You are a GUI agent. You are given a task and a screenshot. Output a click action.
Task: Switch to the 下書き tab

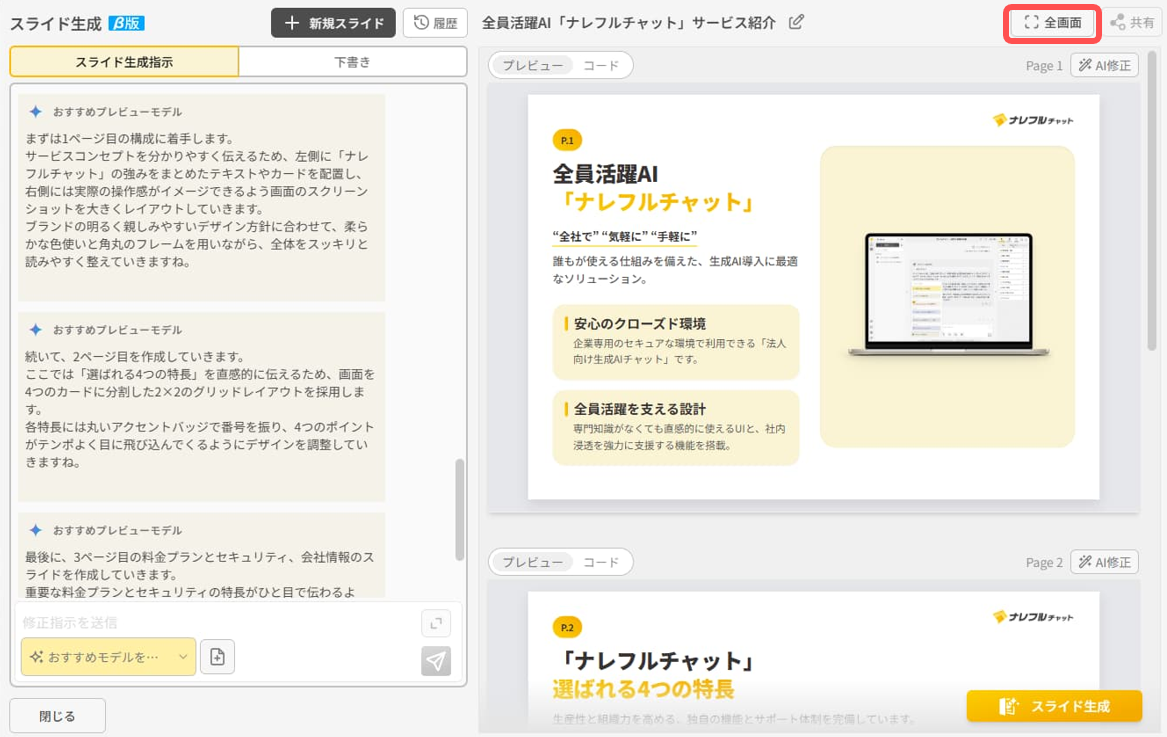pyautogui.click(x=352, y=62)
